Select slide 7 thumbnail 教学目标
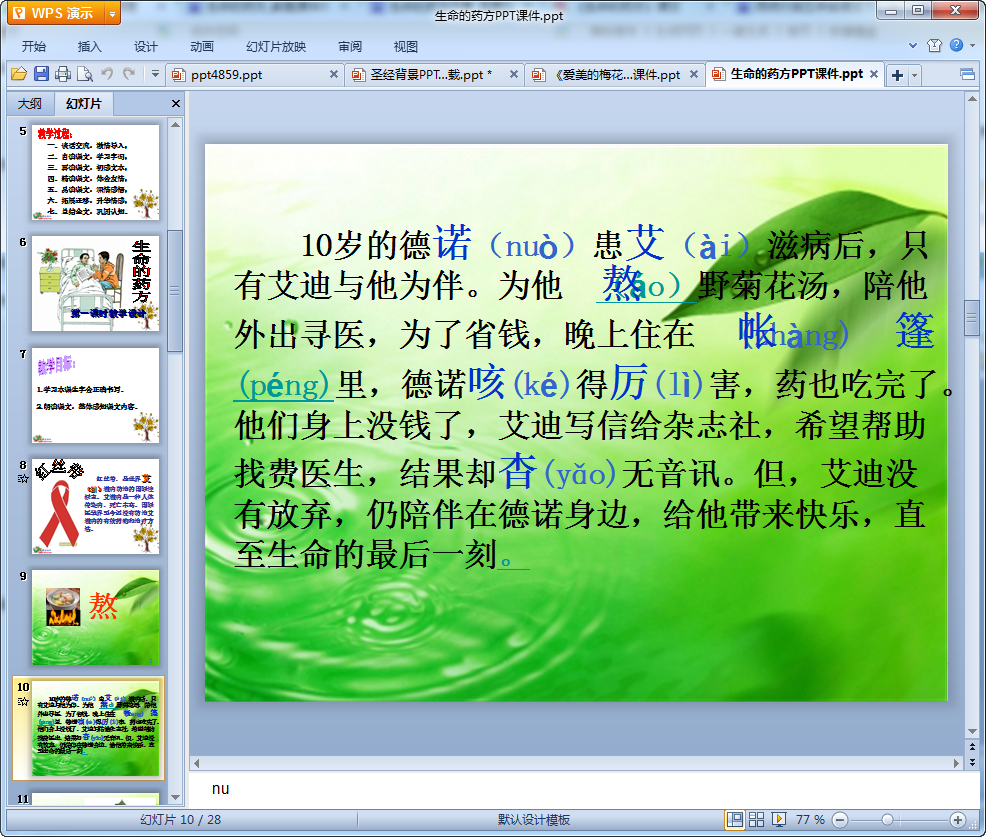This screenshot has width=986, height=837. pos(96,395)
